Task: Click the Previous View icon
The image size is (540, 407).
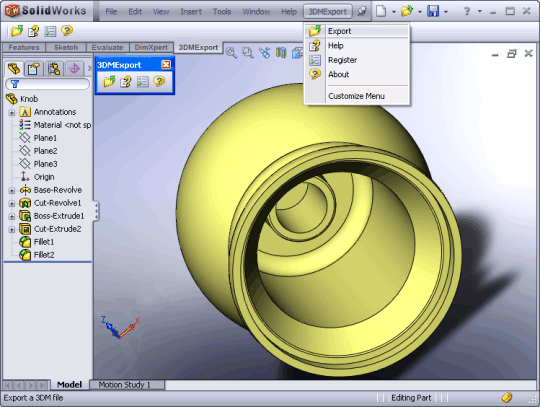Action: (264, 53)
